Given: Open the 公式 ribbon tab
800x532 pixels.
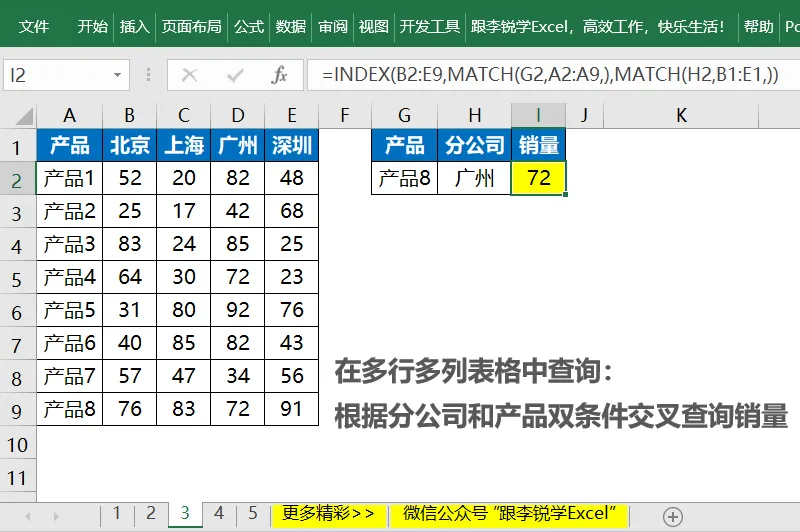Looking at the screenshot, I should pyautogui.click(x=249, y=26).
